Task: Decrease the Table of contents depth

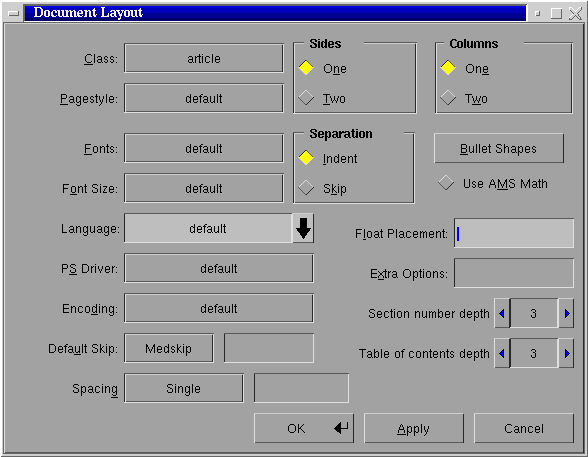Action: (502, 354)
